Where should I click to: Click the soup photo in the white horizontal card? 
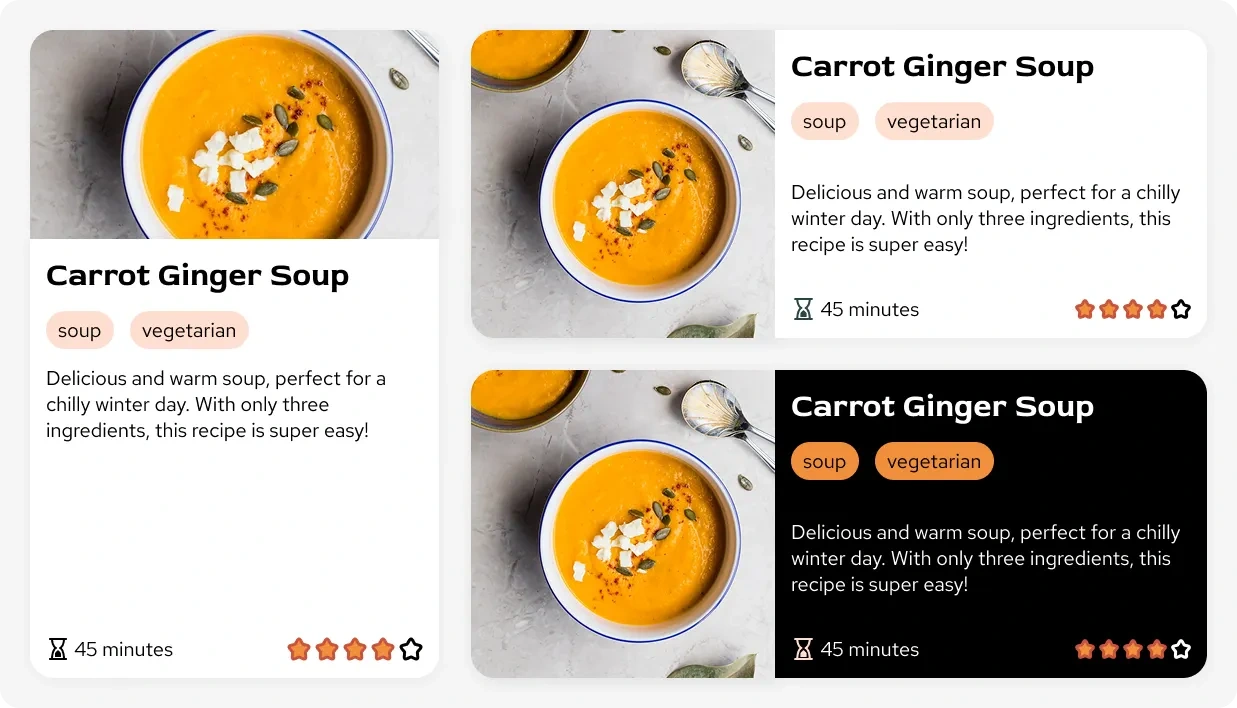[x=623, y=184]
